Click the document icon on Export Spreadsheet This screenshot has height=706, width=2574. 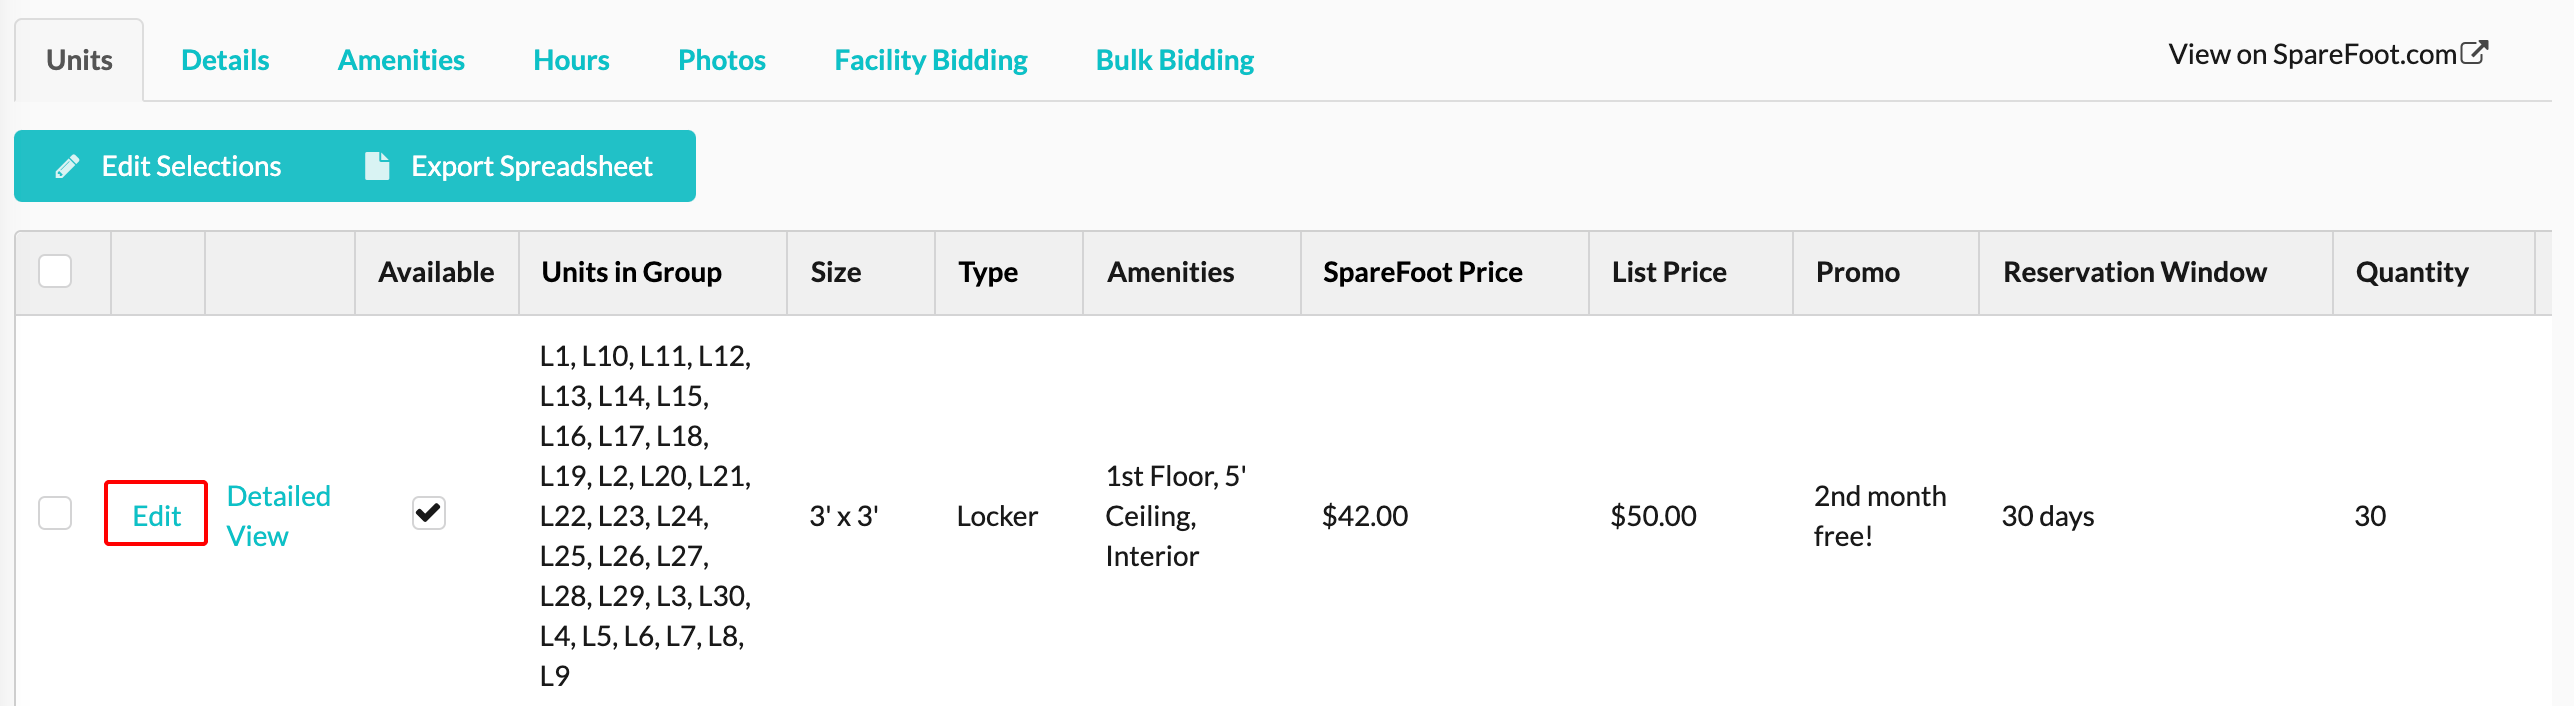click(x=377, y=166)
